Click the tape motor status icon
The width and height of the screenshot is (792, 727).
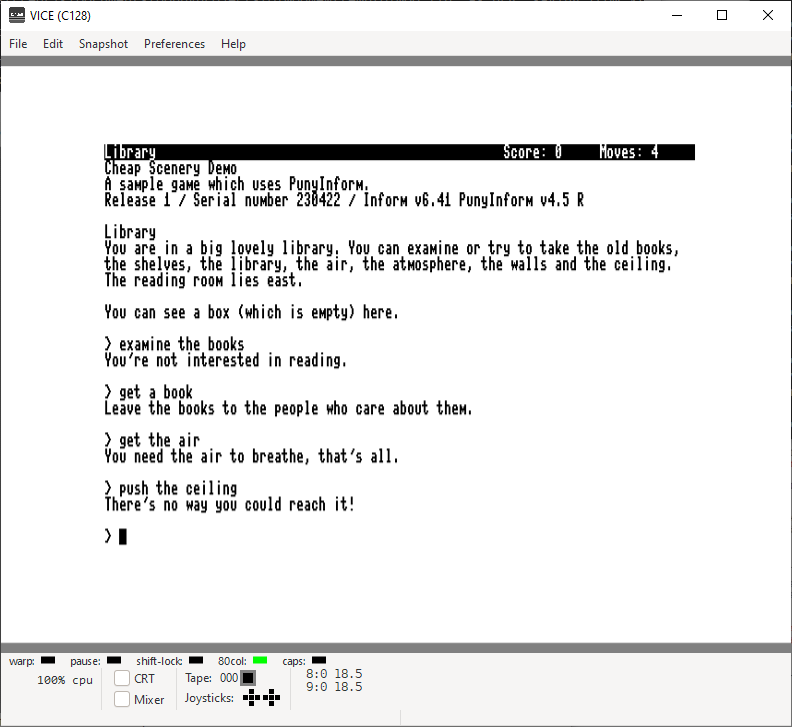coord(248,678)
